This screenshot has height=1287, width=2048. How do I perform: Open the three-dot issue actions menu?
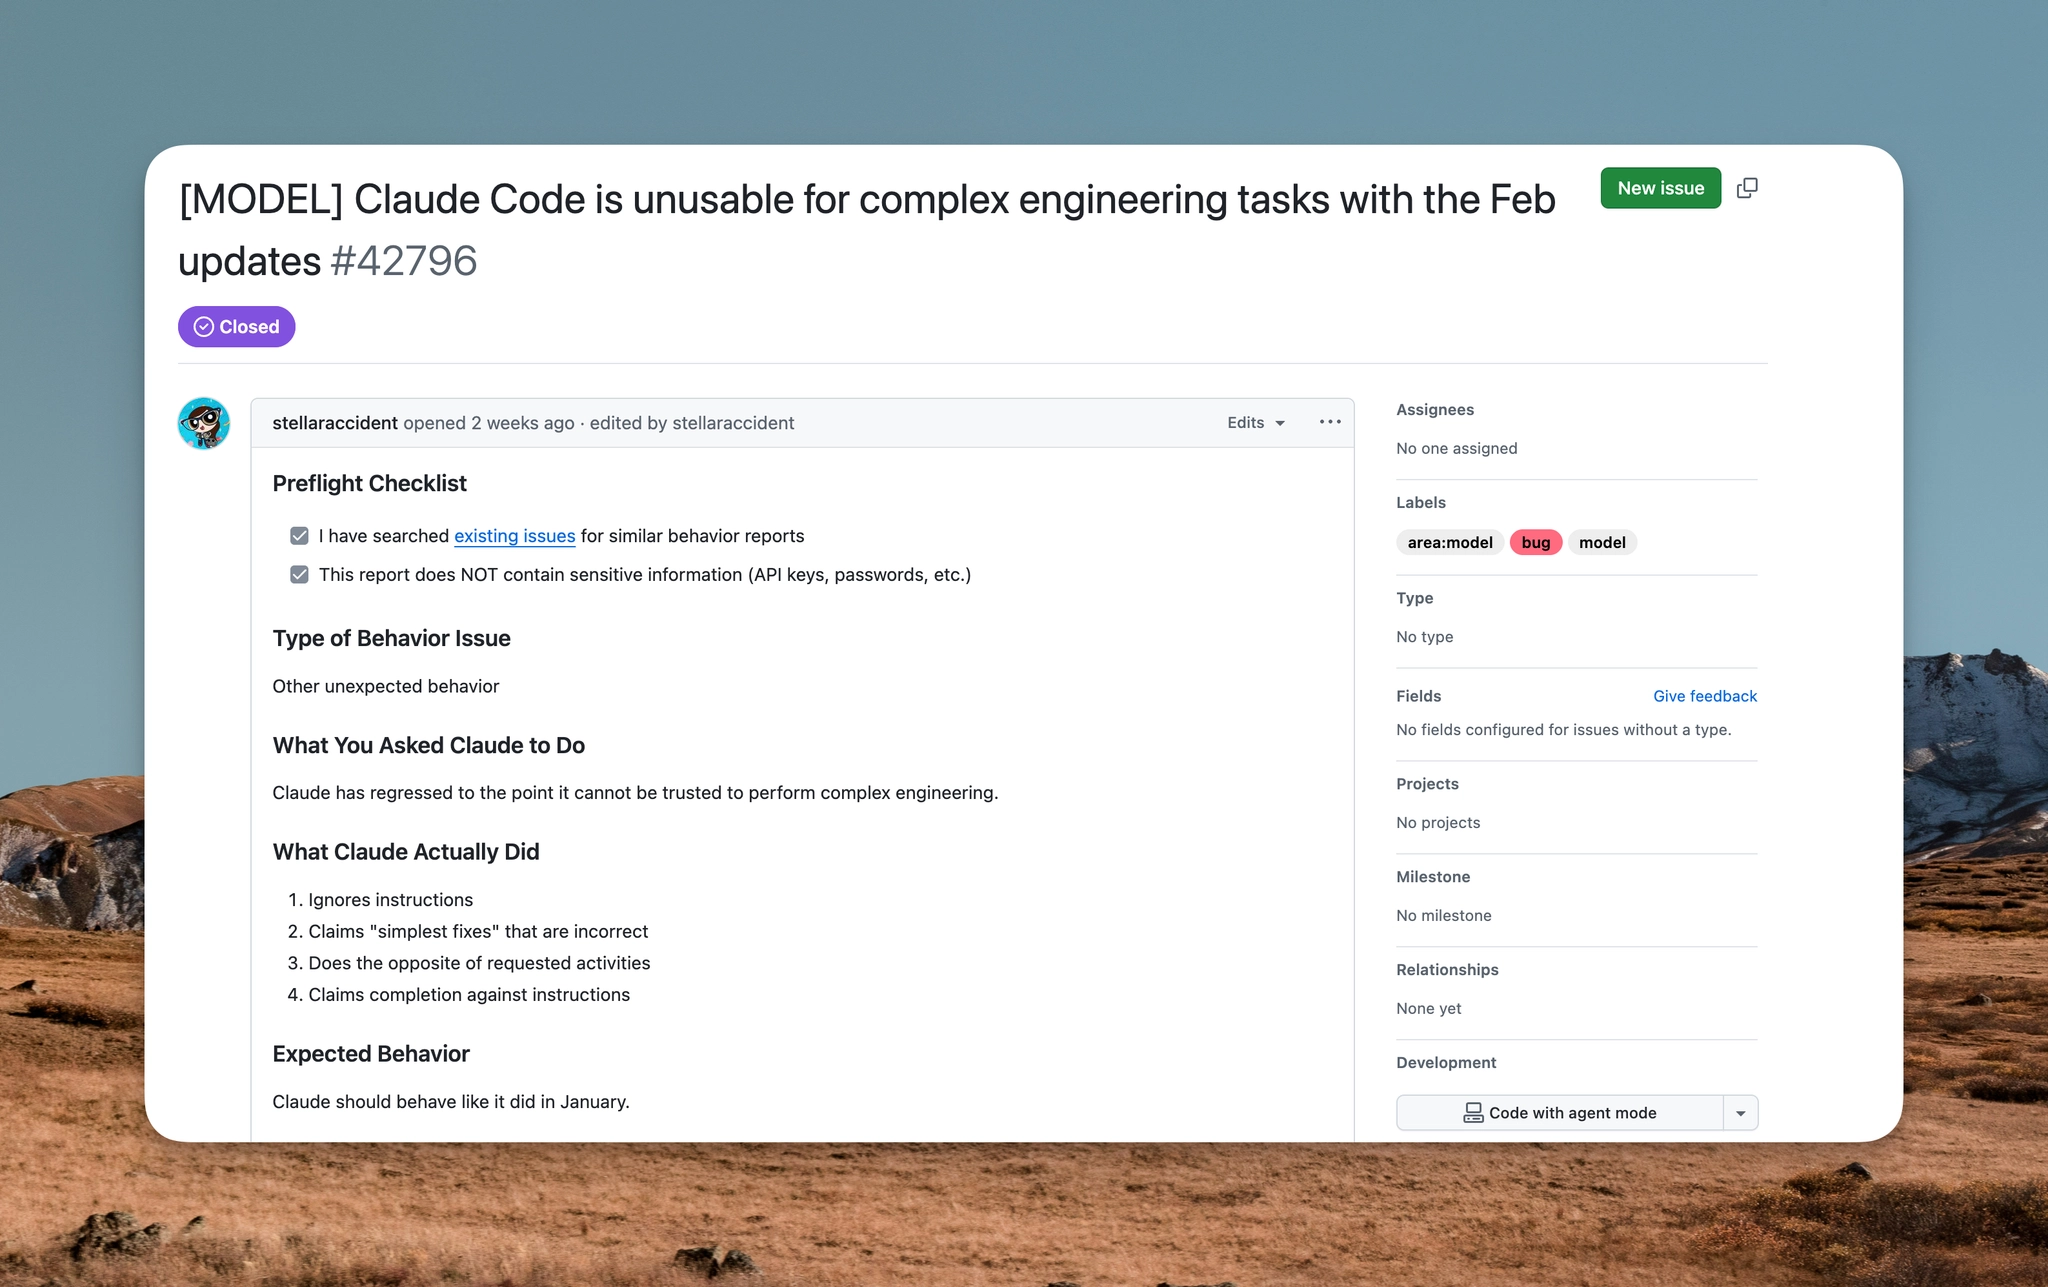(1329, 422)
